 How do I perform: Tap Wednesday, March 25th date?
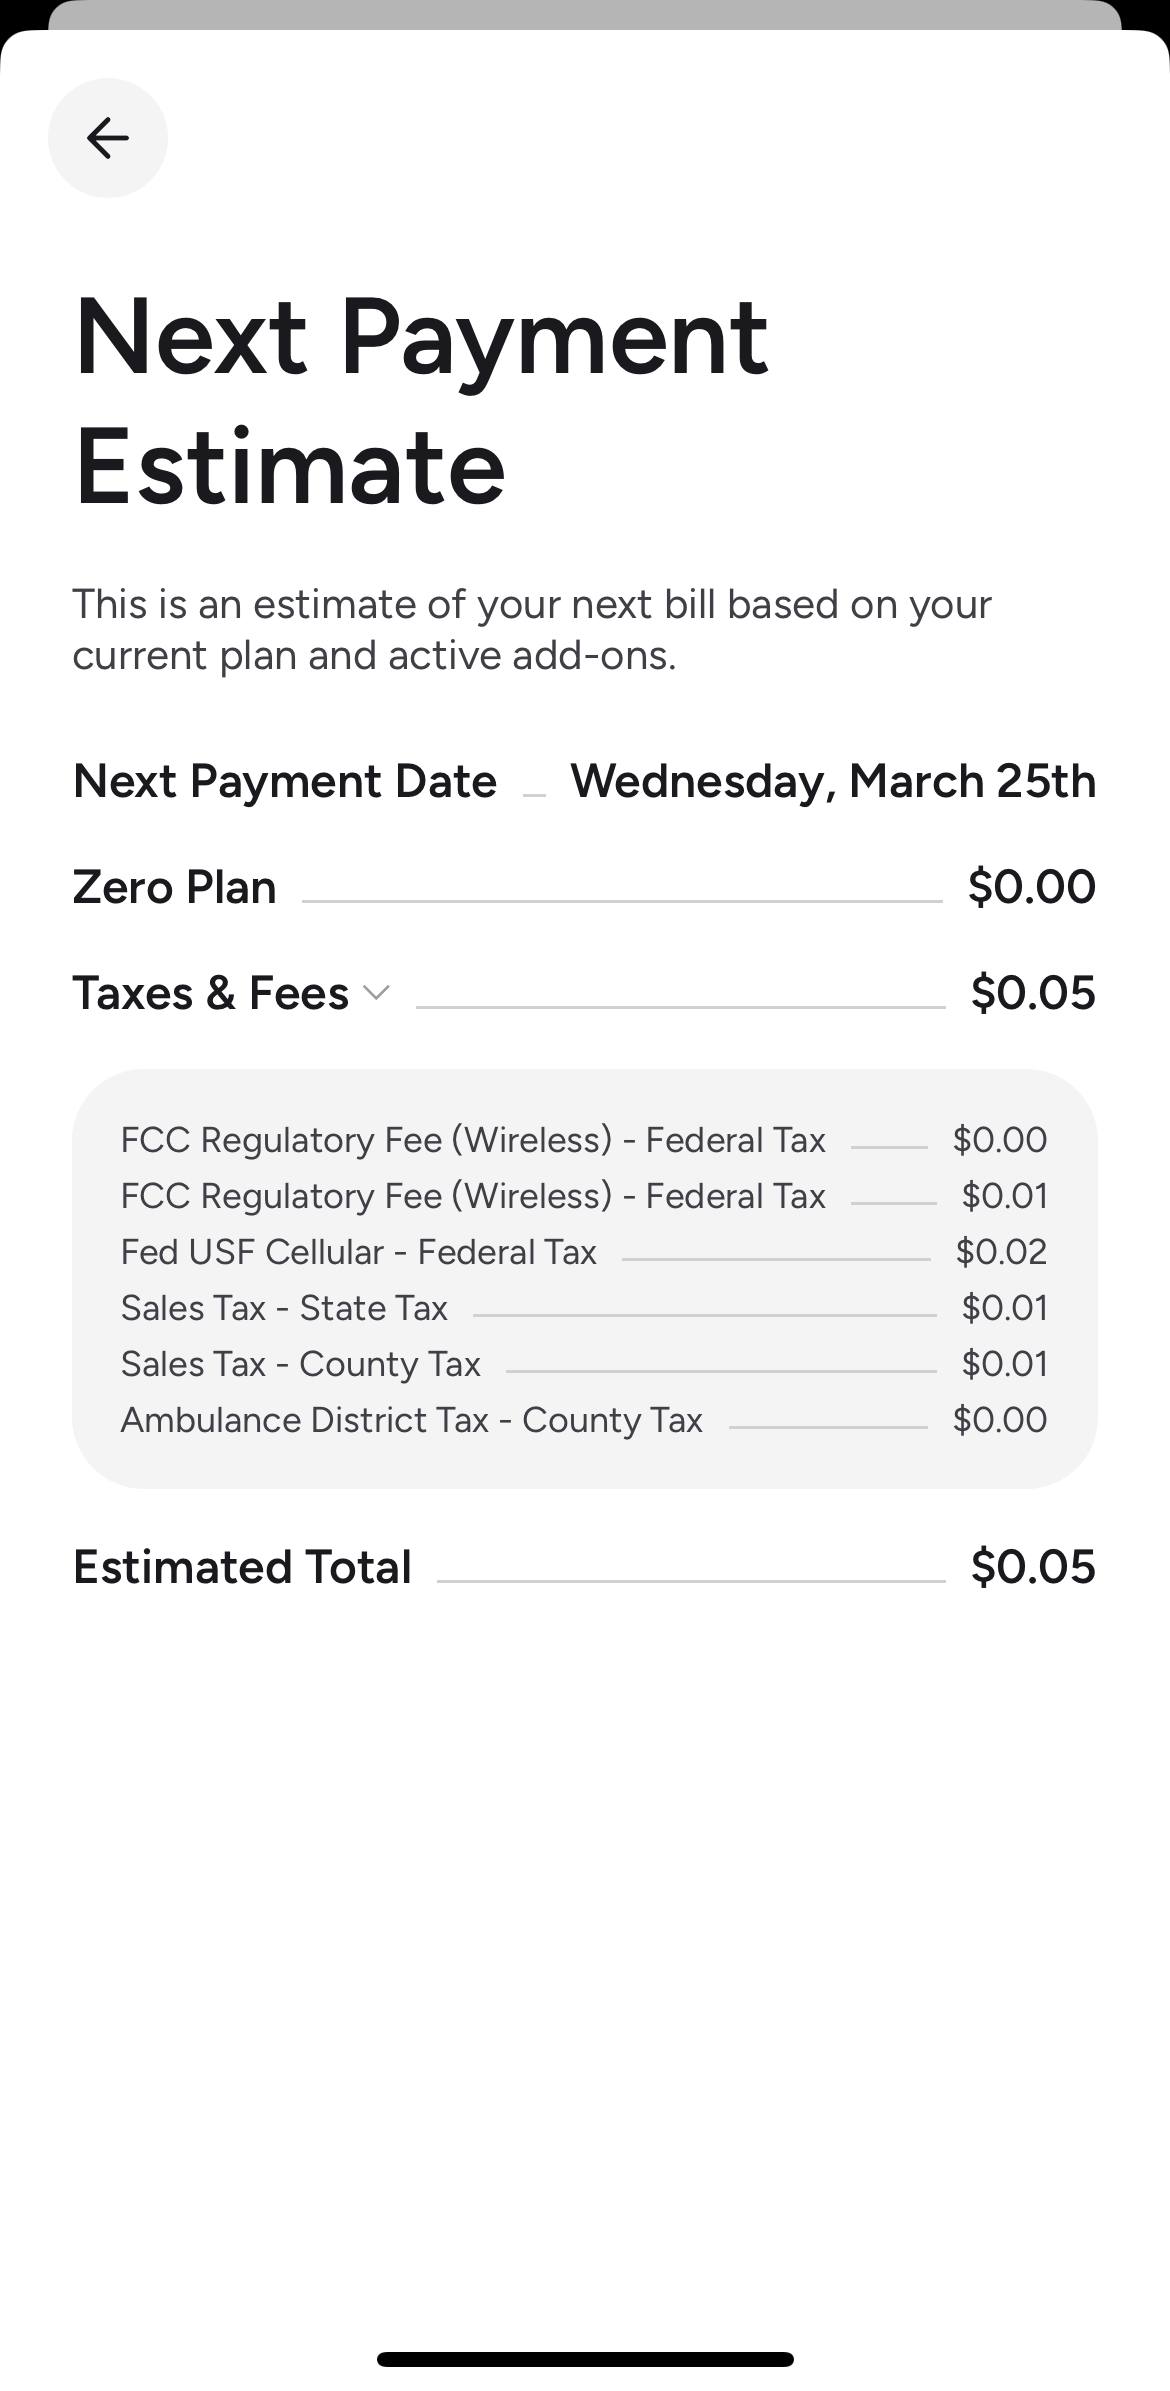pyautogui.click(x=832, y=781)
